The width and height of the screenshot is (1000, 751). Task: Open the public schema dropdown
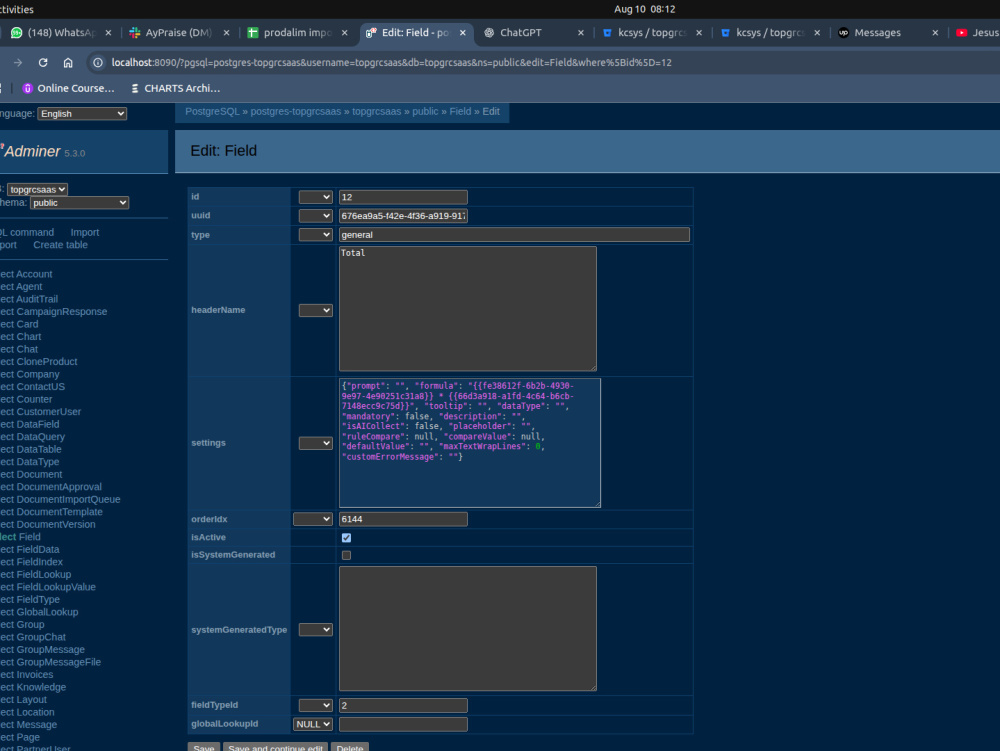[79, 203]
